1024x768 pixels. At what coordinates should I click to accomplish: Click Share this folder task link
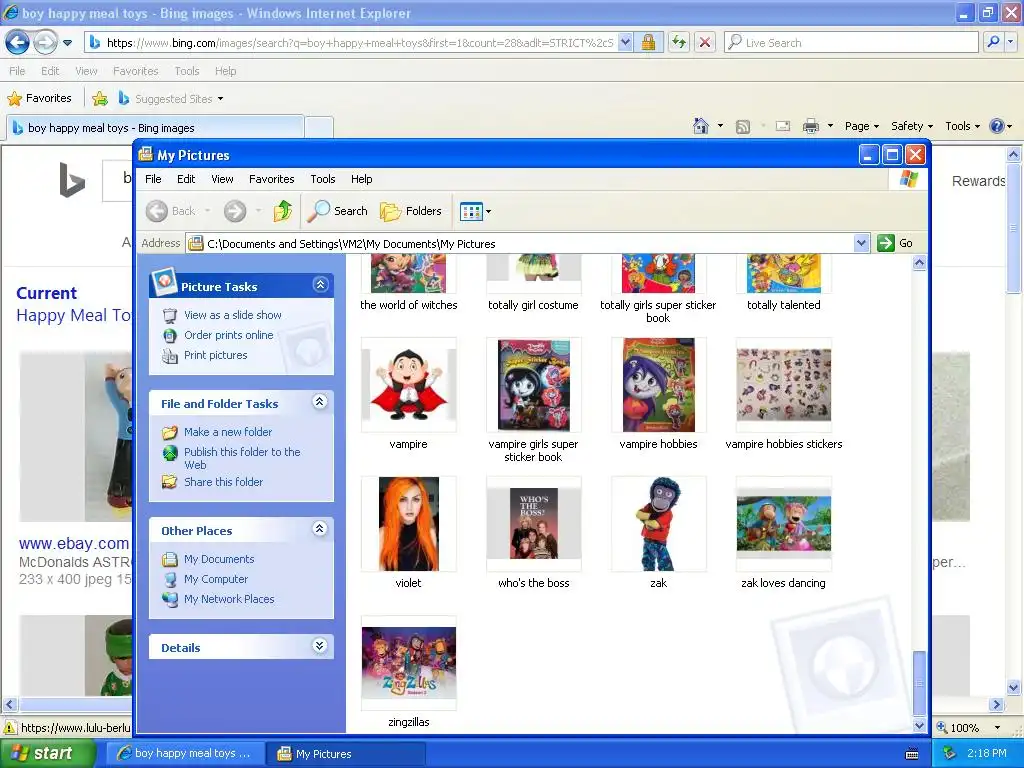(223, 482)
